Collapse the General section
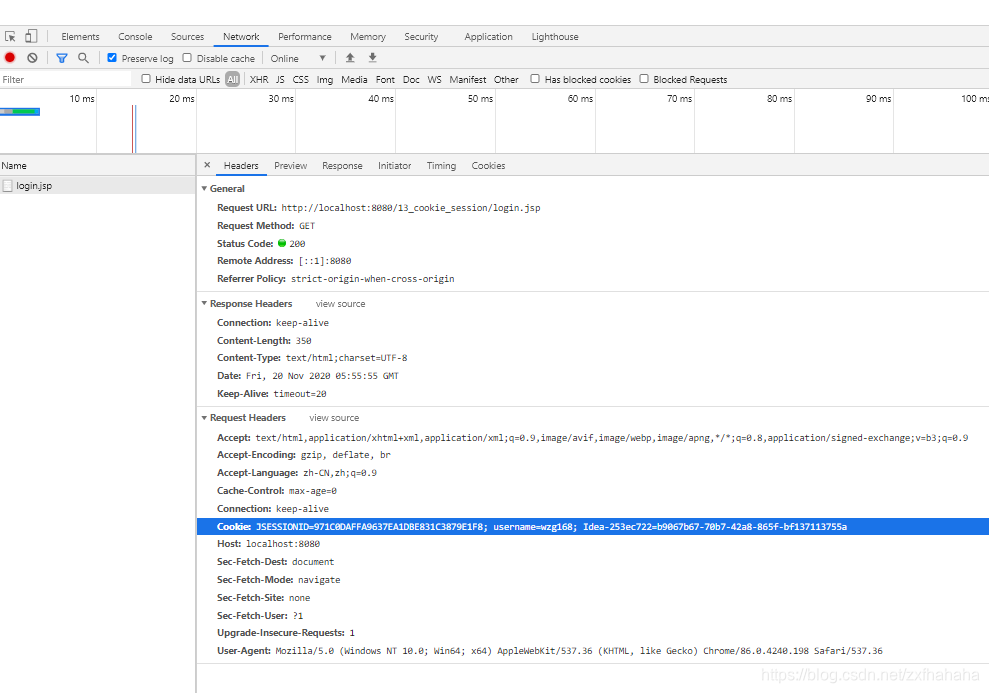 click(x=204, y=189)
